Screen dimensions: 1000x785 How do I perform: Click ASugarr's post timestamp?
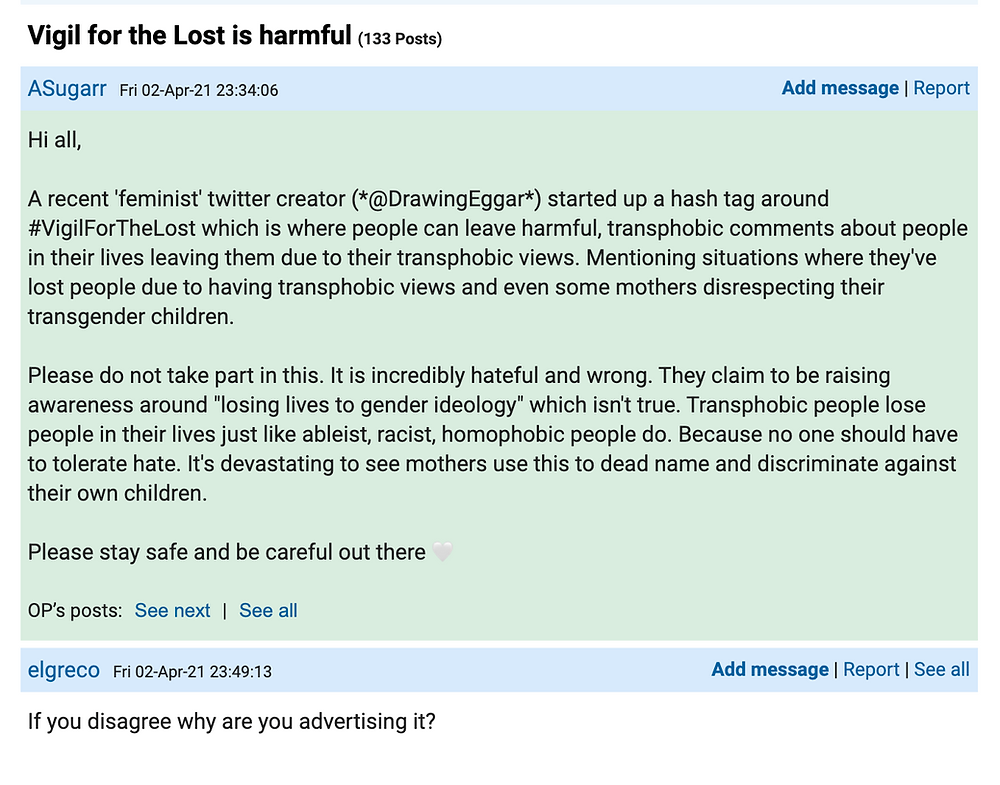point(199,91)
